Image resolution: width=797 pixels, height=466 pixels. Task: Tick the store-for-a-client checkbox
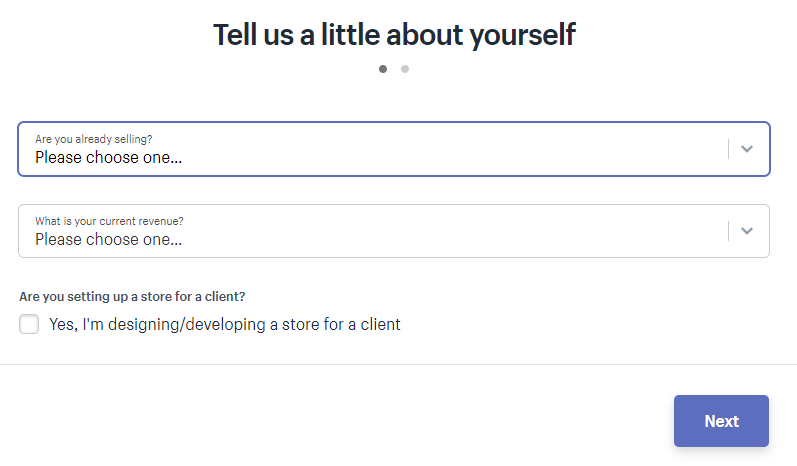(29, 324)
